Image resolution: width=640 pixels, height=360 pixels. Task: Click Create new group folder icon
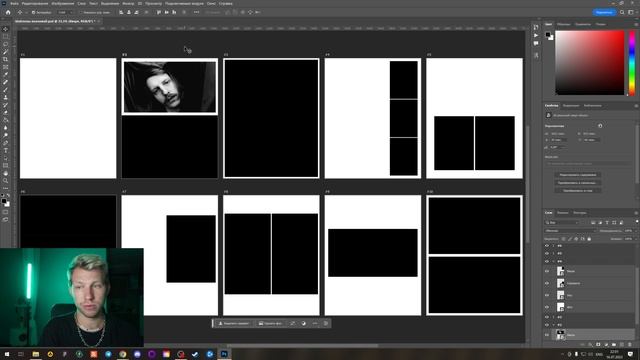tap(614, 345)
